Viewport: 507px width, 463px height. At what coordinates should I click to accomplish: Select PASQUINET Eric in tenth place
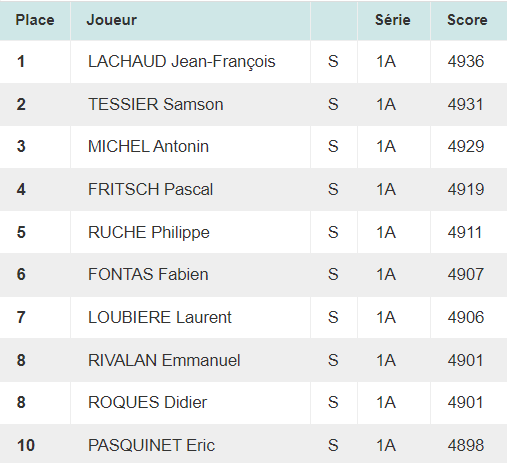[151, 445]
